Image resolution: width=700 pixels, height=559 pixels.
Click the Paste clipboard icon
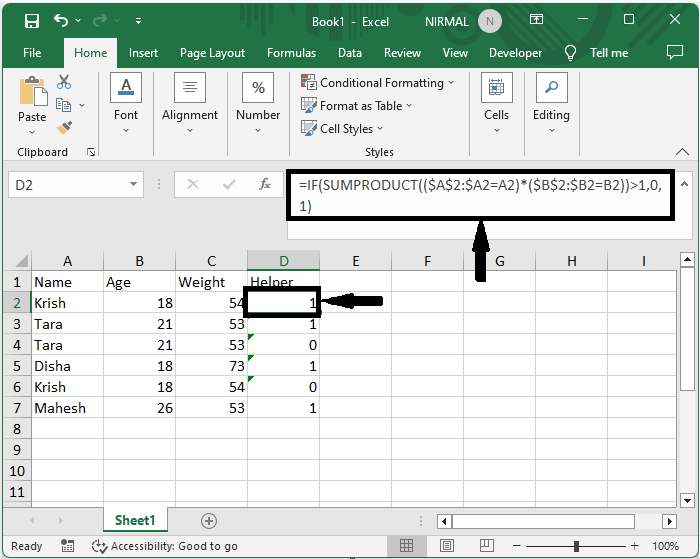coord(32,100)
